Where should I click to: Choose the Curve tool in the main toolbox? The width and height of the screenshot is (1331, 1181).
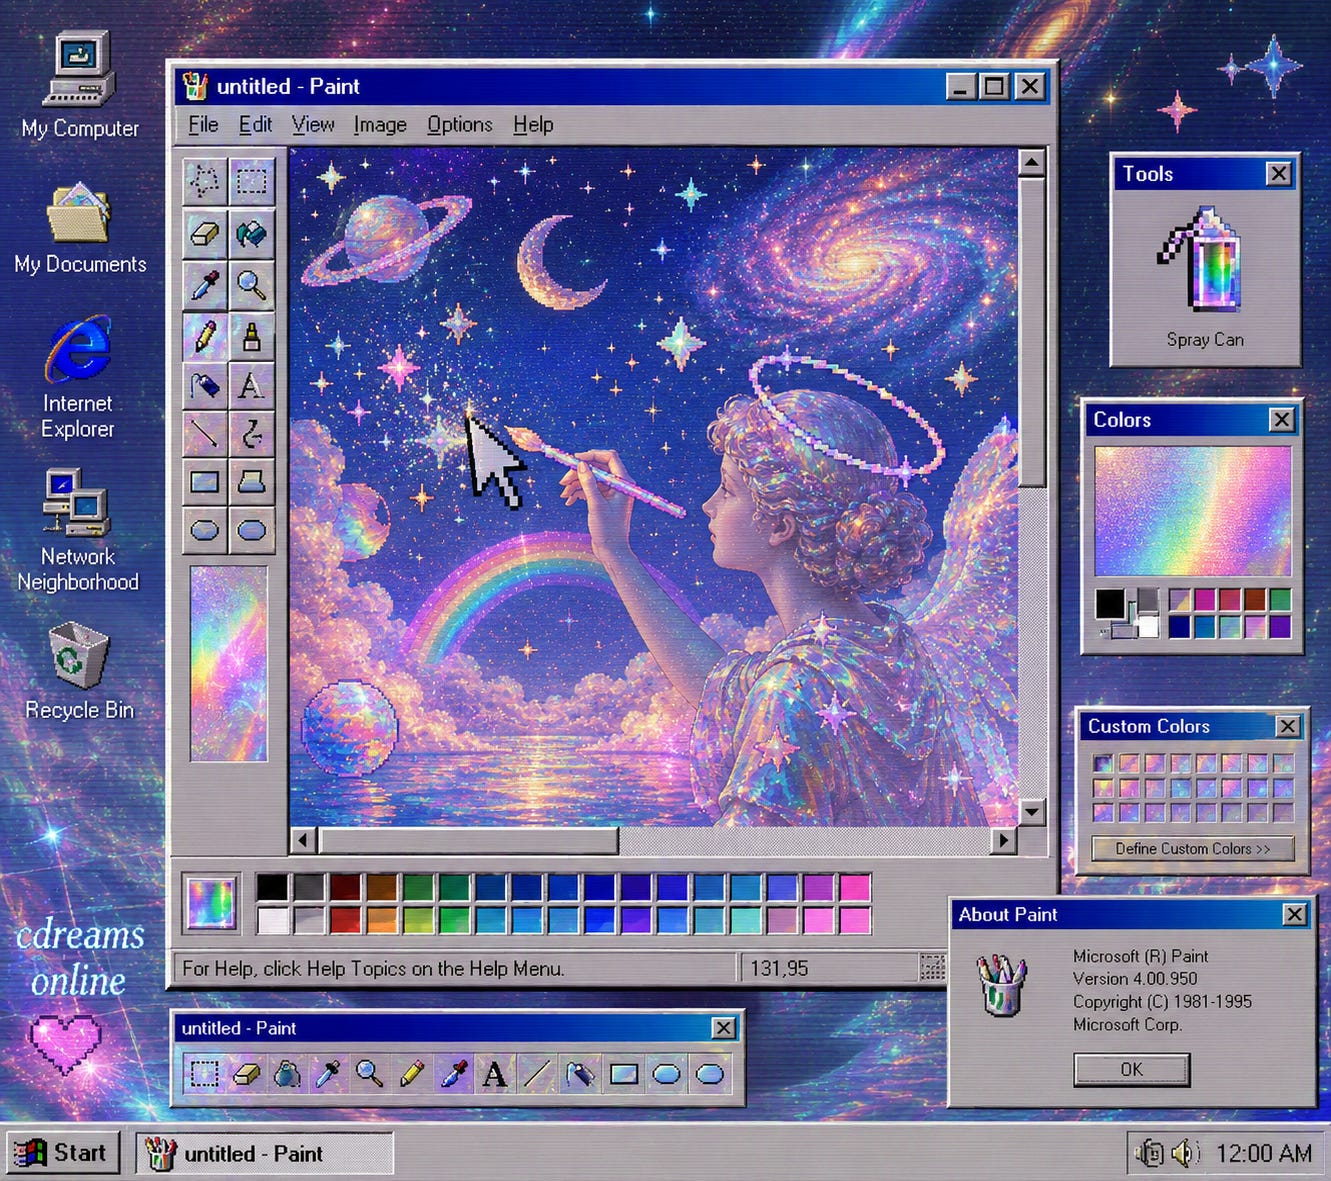click(x=251, y=433)
